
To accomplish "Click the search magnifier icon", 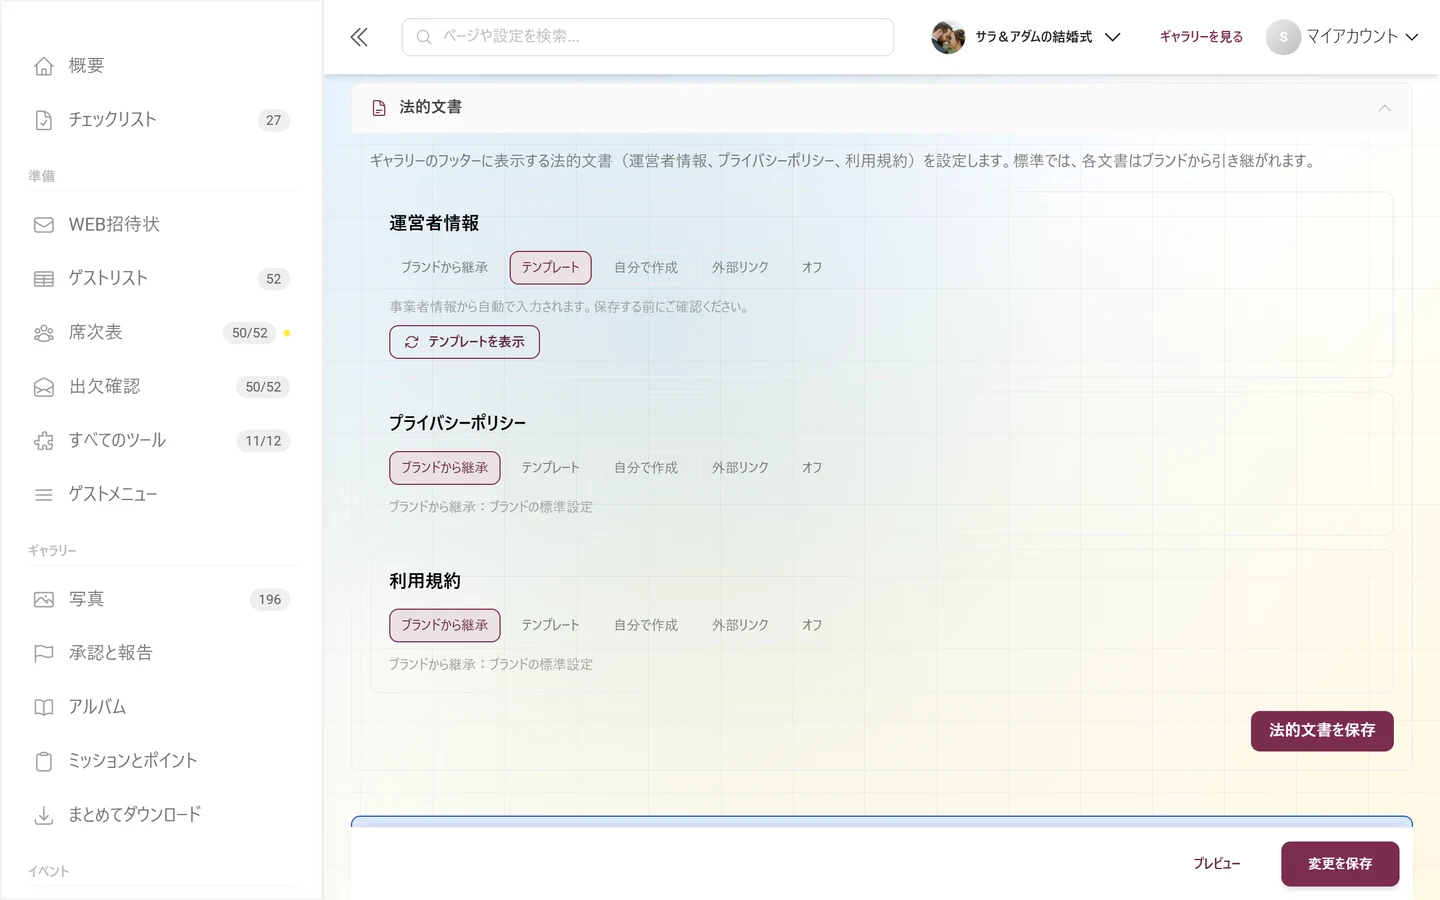I will (424, 37).
